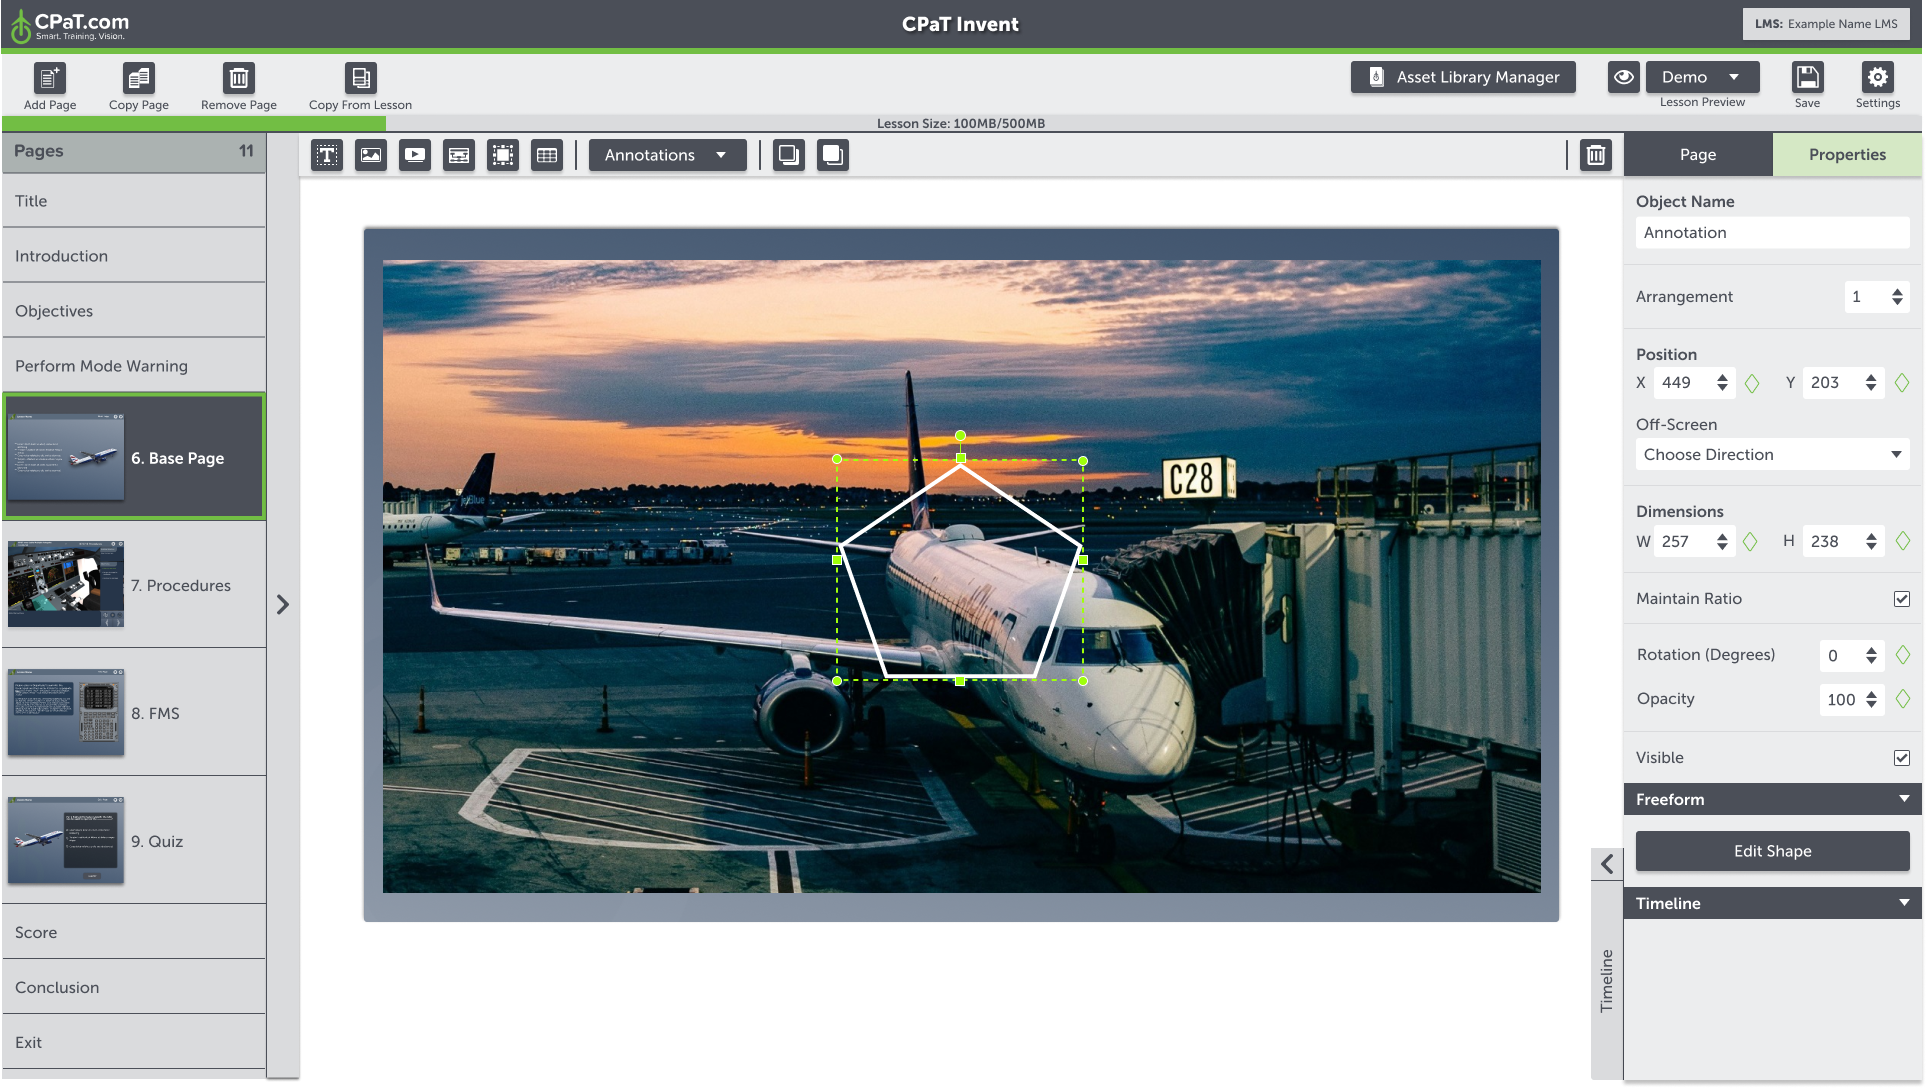
Task: Insert a table object from toolbar
Action: pyautogui.click(x=547, y=155)
